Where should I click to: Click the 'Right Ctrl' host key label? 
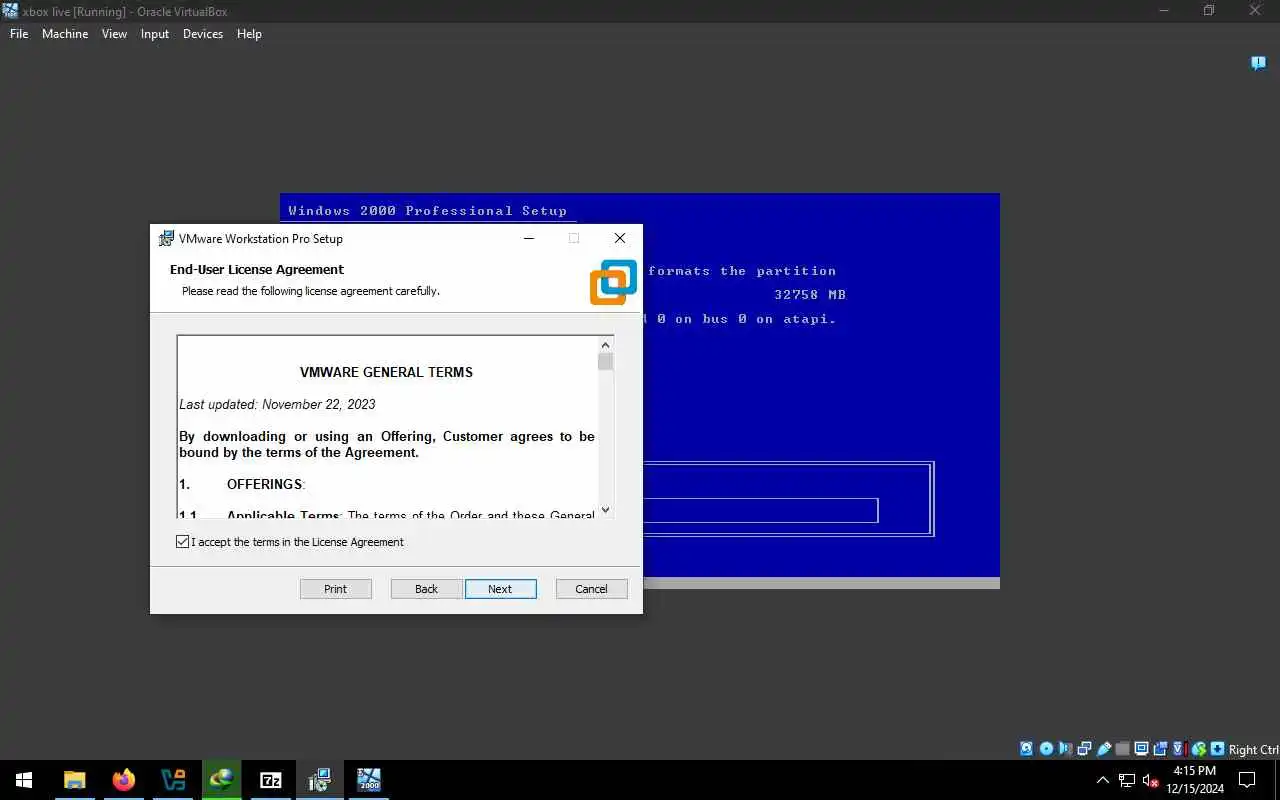1254,749
